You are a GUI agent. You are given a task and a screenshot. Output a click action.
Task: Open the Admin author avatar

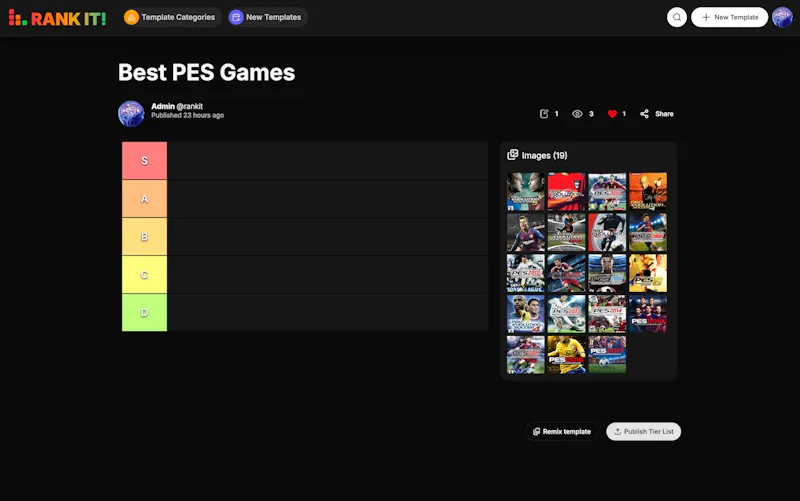(131, 113)
